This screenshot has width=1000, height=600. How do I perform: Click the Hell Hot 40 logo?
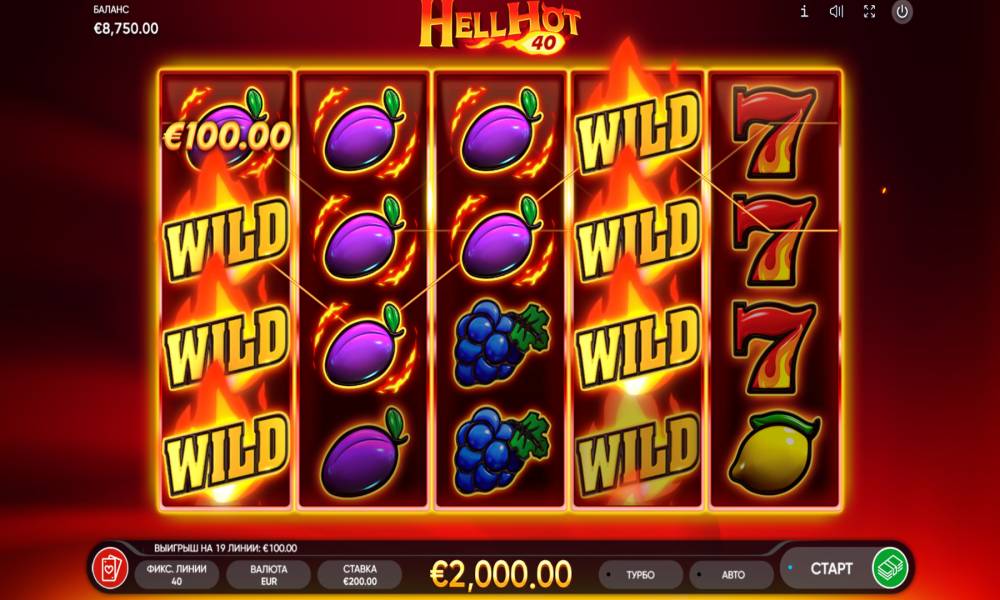[499, 26]
